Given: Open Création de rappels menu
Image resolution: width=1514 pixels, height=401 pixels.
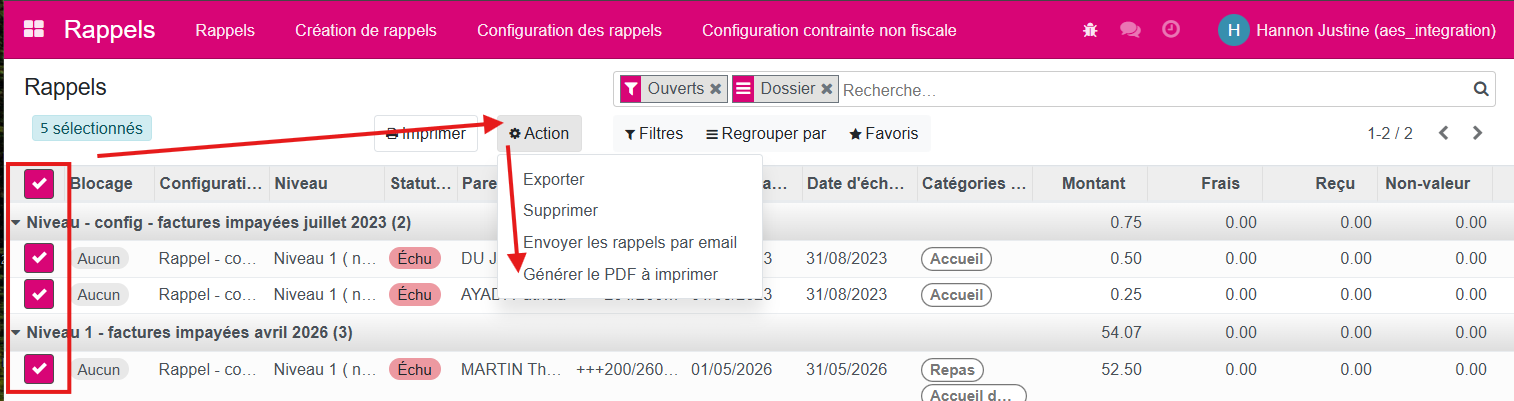Looking at the screenshot, I should [366, 30].
